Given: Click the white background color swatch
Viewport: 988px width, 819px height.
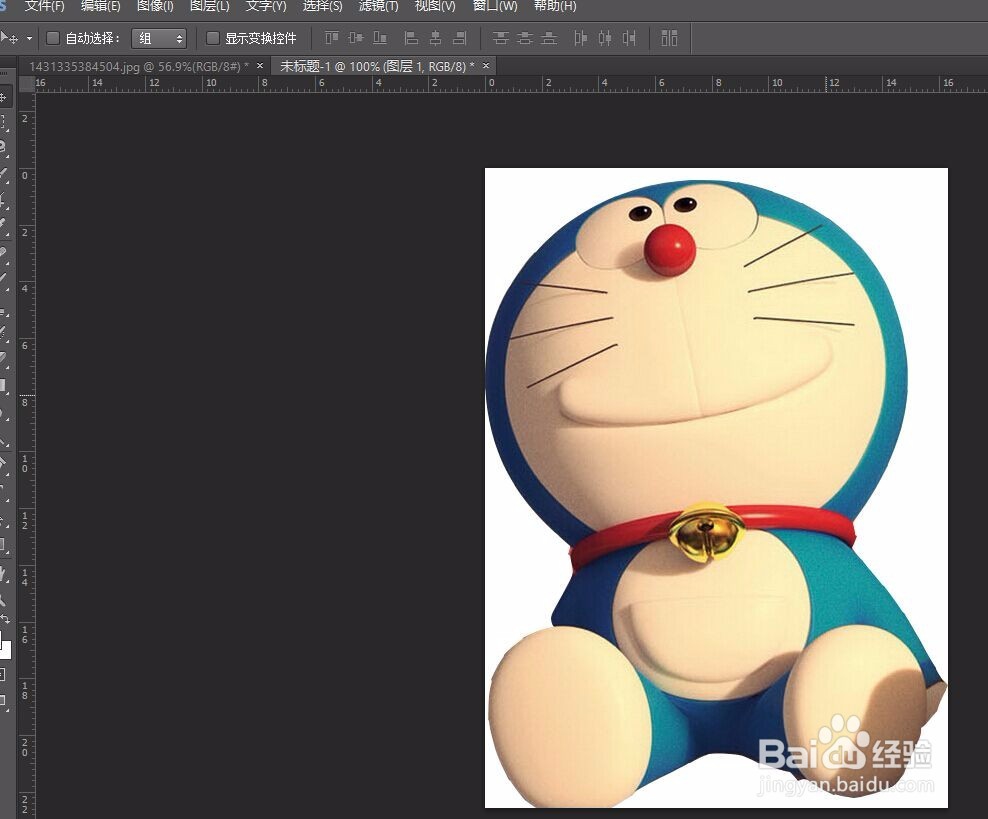Looking at the screenshot, I should pyautogui.click(x=6, y=650).
